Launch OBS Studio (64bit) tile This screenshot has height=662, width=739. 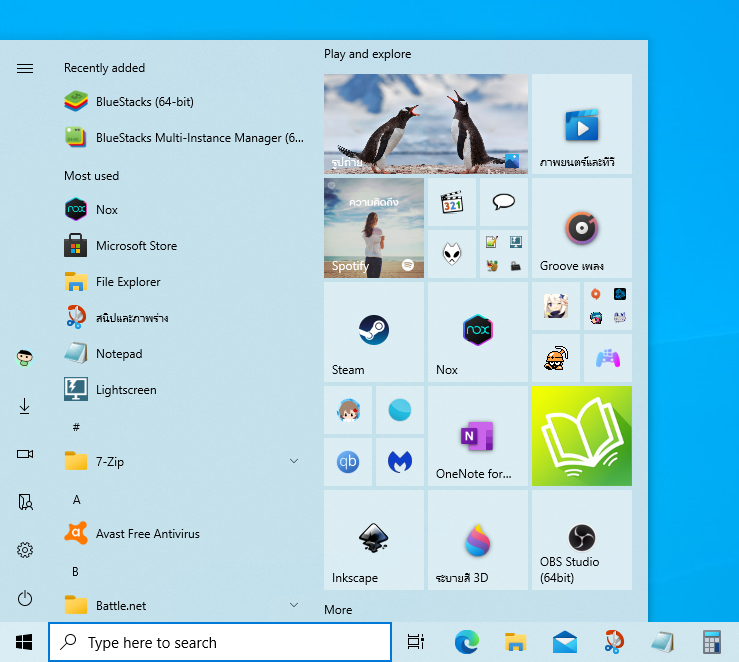[582, 540]
